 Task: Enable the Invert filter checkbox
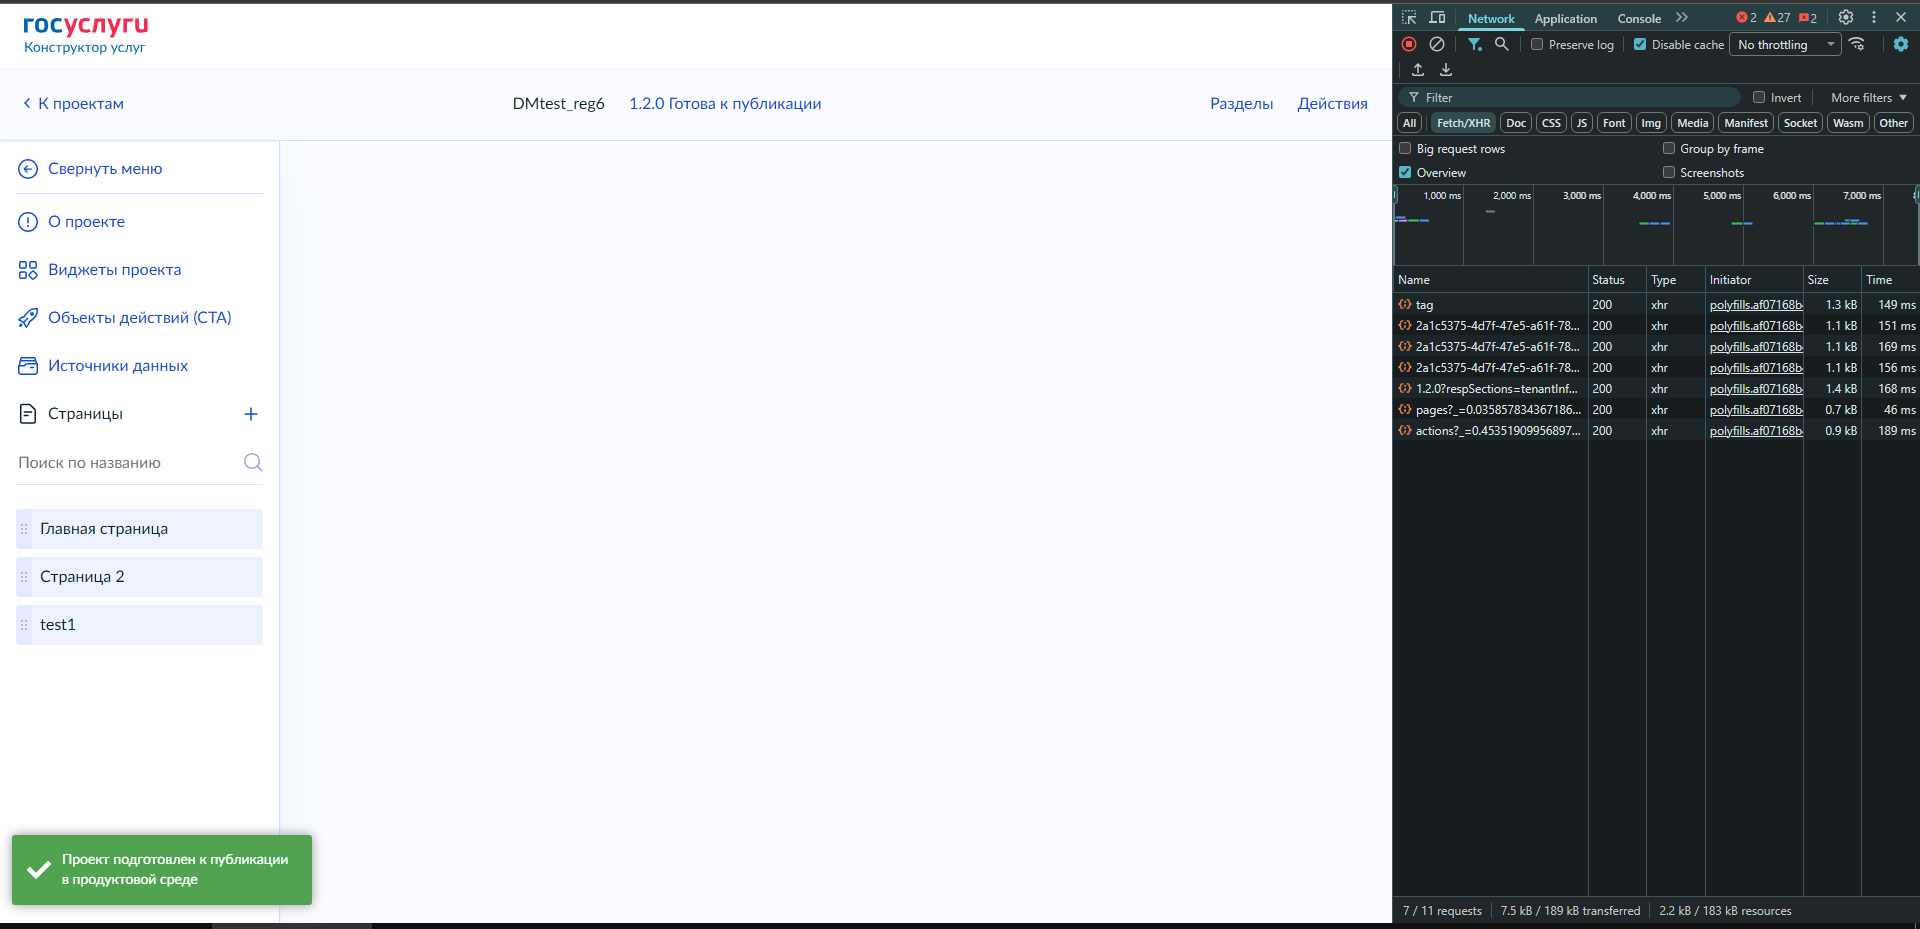(x=1759, y=97)
